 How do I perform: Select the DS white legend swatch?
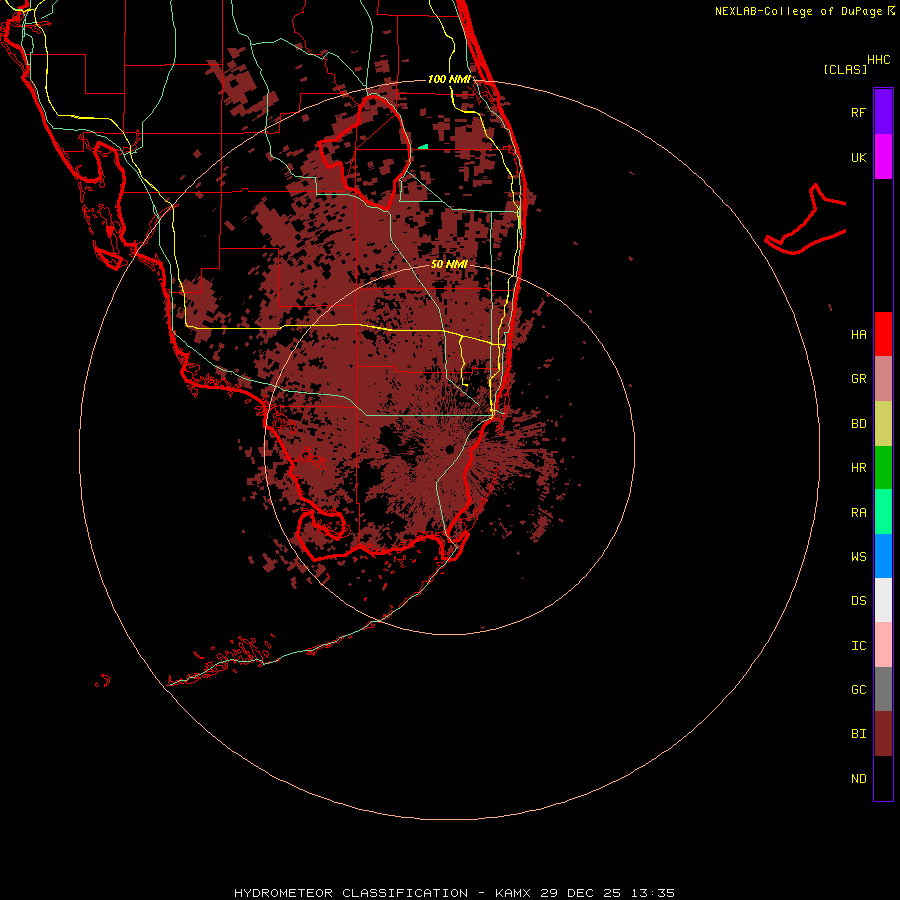883,600
